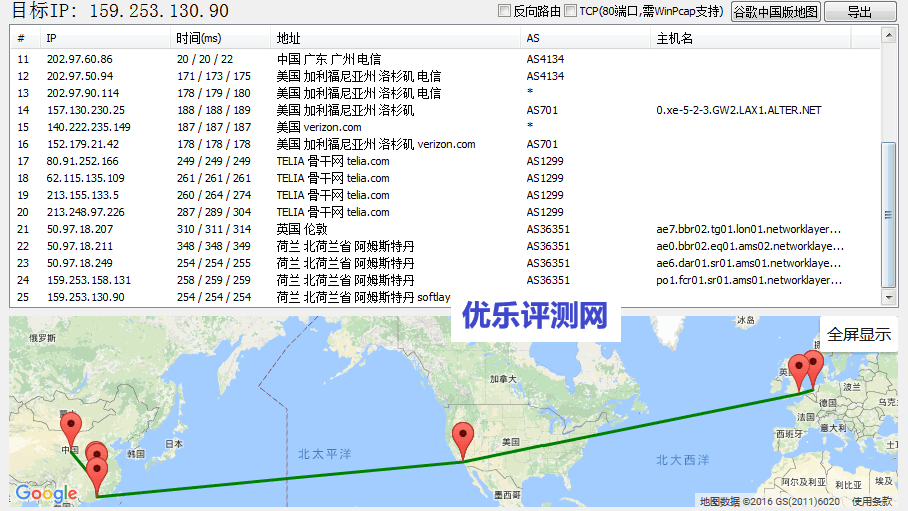Viewport: 908px width, 511px height.
Task: Click the Google logo on the map
Action: coord(46,493)
